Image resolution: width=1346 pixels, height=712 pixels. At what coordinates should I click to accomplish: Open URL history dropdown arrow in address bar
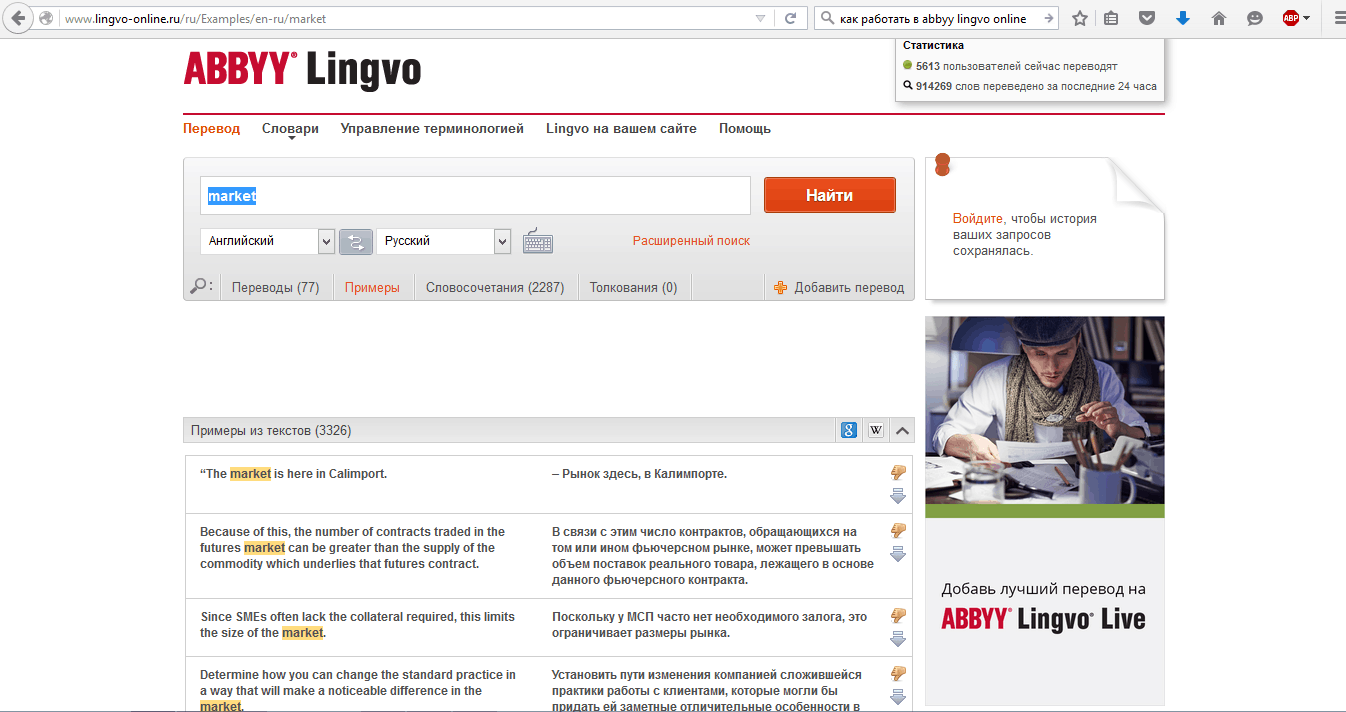coord(761,18)
